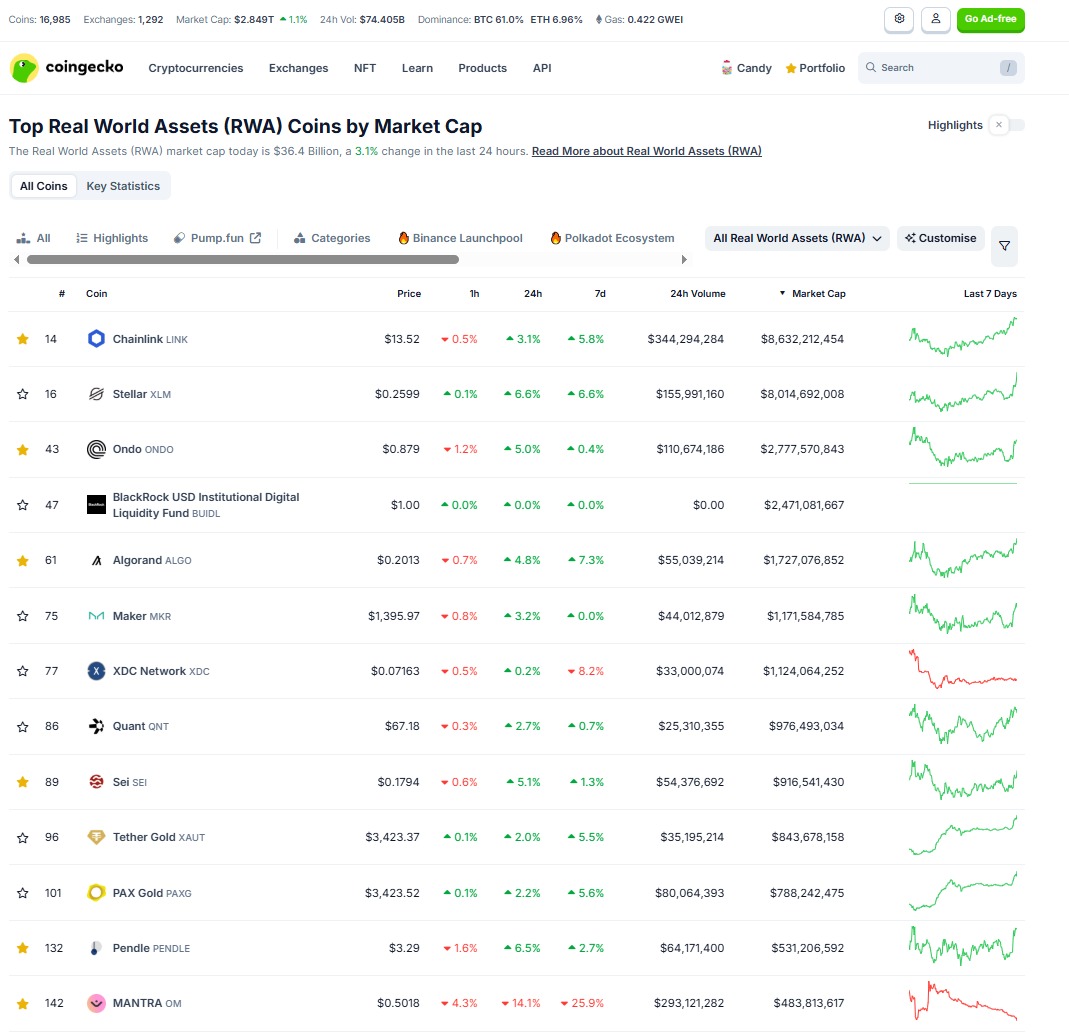The height and width of the screenshot is (1034, 1069).
Task: Click the Portfolio star icon
Action: pos(791,68)
